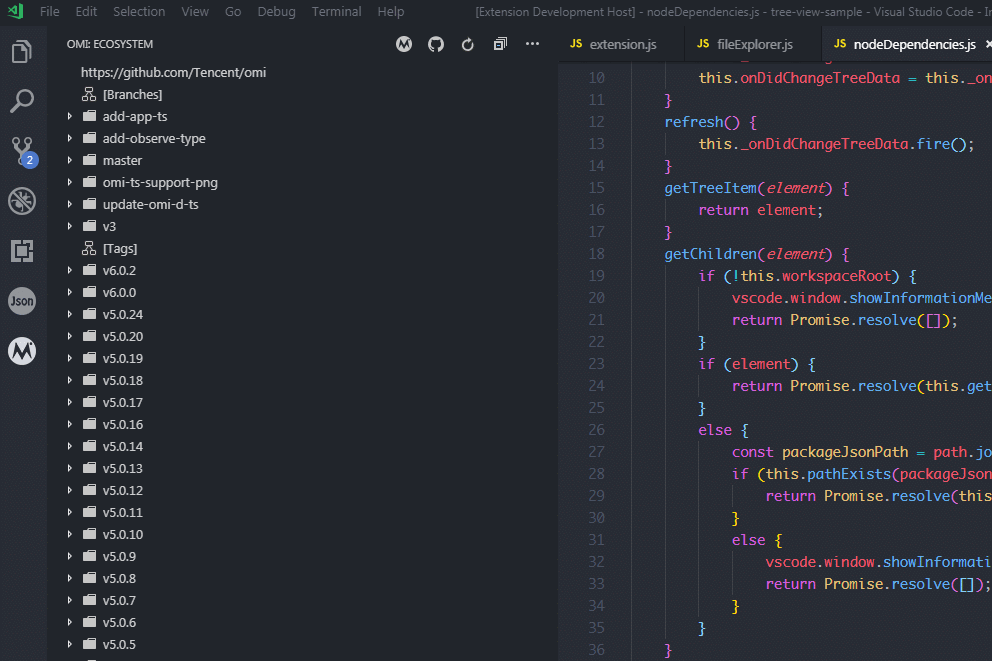Click the collapse all icon in panel header
Image resolution: width=992 pixels, height=661 pixels.
click(x=500, y=44)
